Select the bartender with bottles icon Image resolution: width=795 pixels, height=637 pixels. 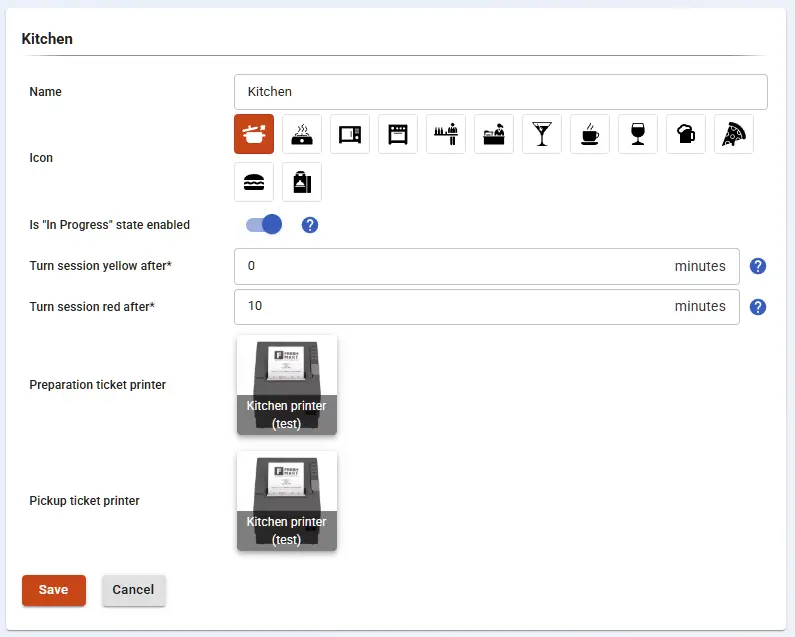(446, 134)
